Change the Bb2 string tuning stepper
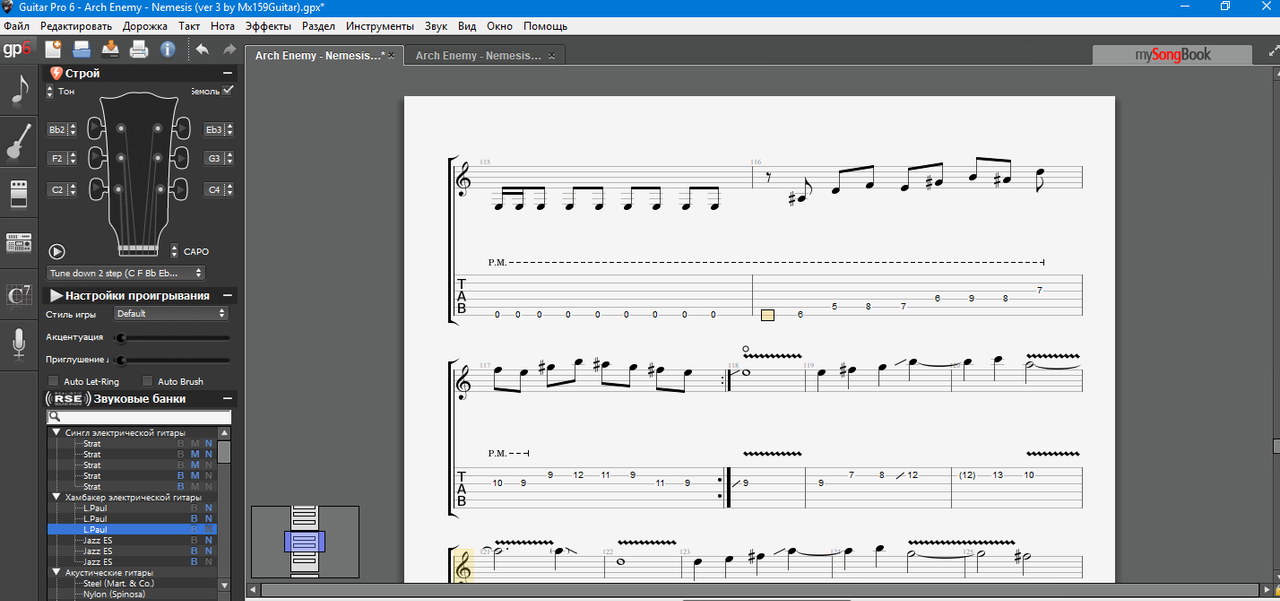Viewport: 1280px width, 601px height. [x=73, y=130]
